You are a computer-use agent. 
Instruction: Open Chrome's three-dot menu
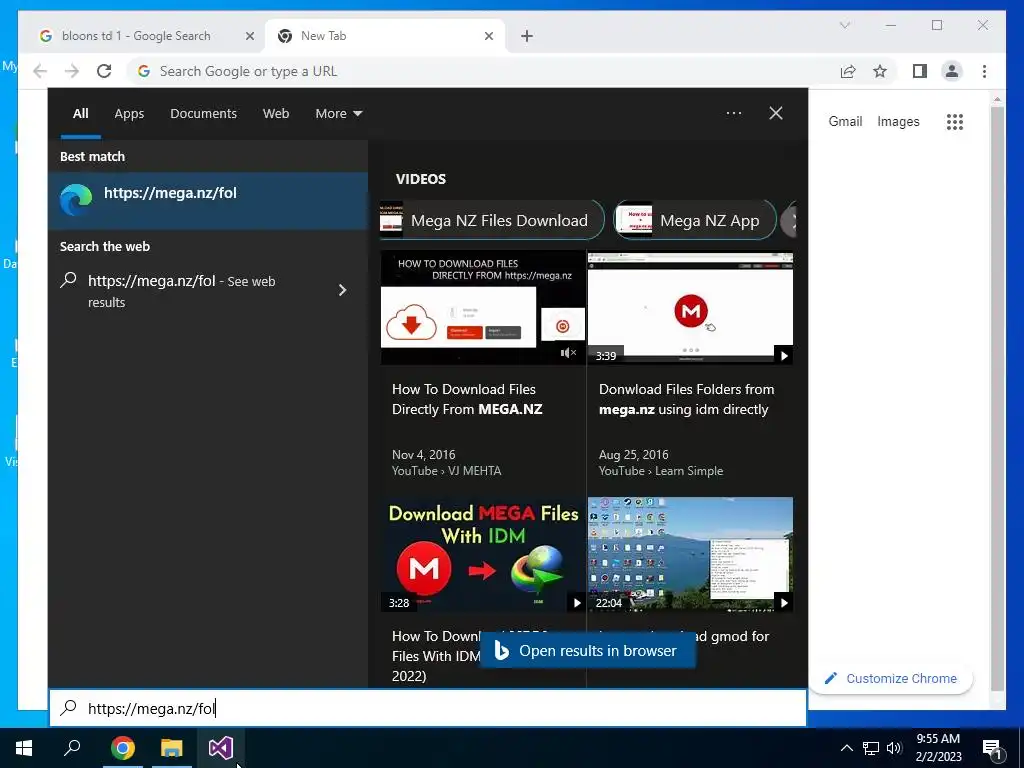click(984, 71)
